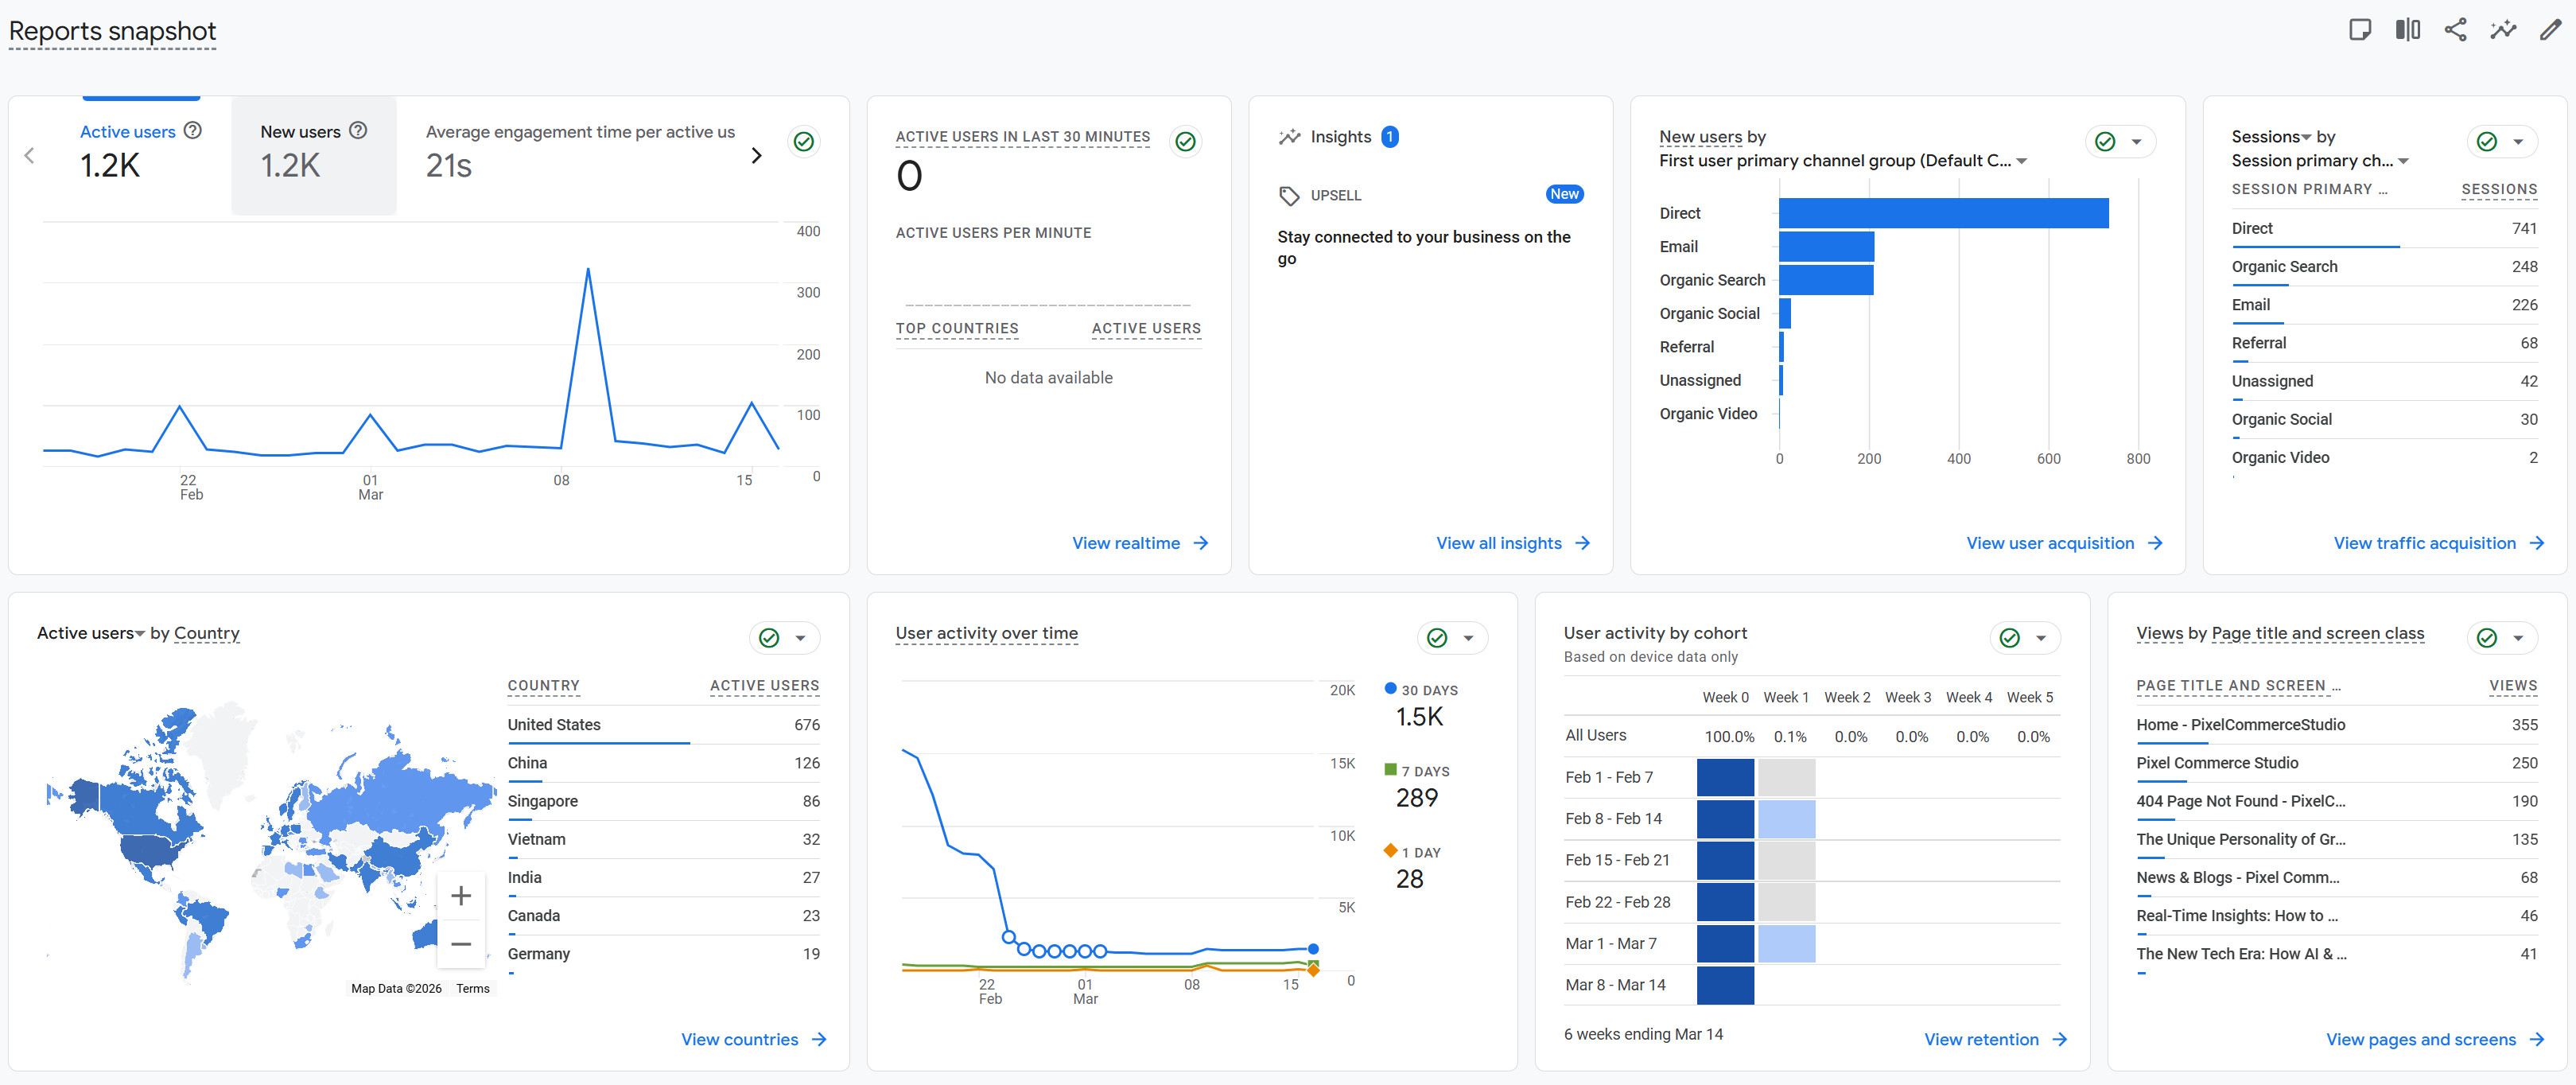Viewport: 2576px width, 1085px height.
Task: Toggle the 30 DAYS series legend
Action: (x=1418, y=689)
